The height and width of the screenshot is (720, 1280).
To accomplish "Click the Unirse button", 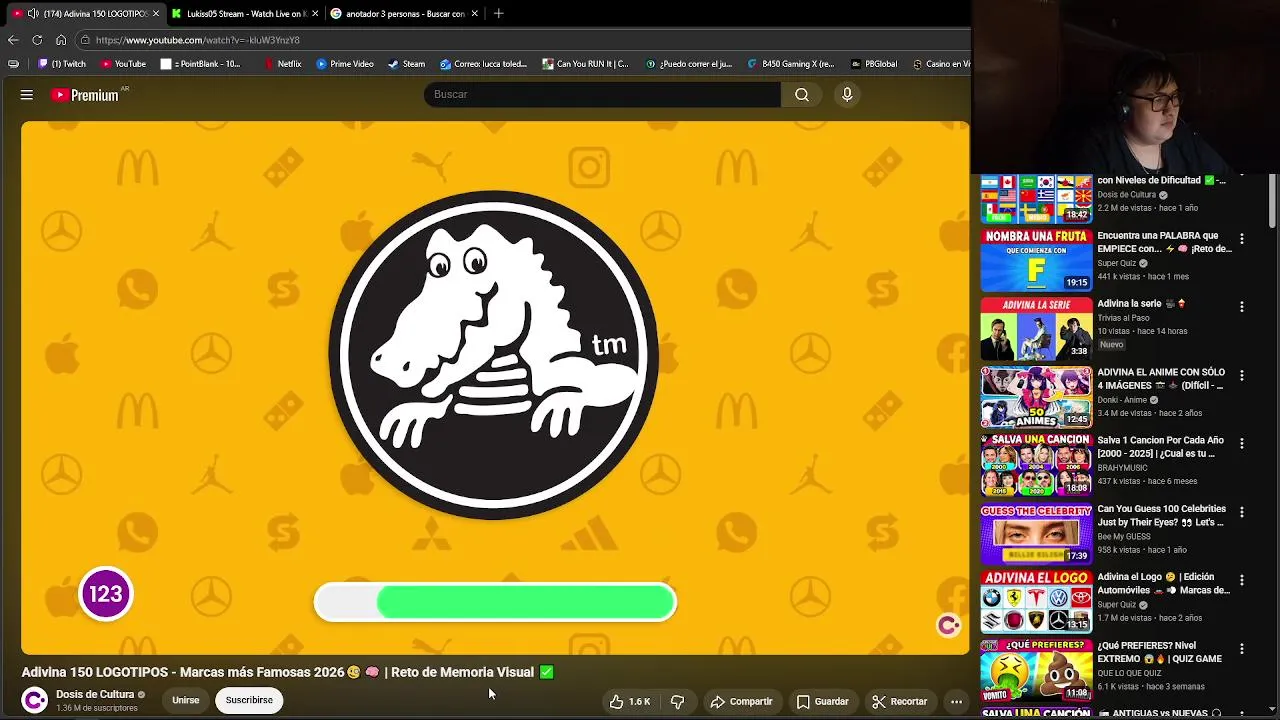I will 185,700.
